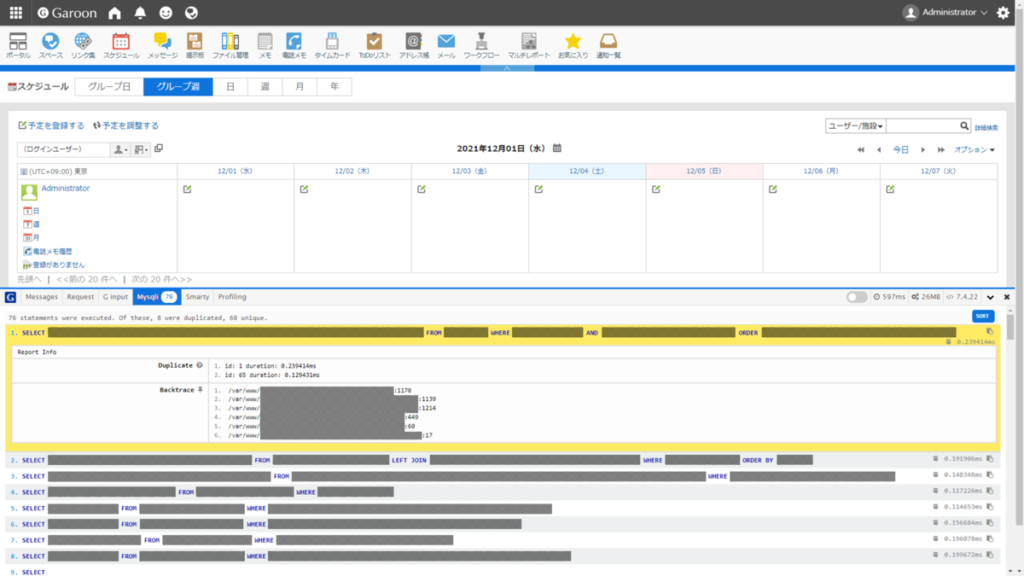1024x576 pixels.
Task: Open the スペース space icon
Action: point(50,46)
